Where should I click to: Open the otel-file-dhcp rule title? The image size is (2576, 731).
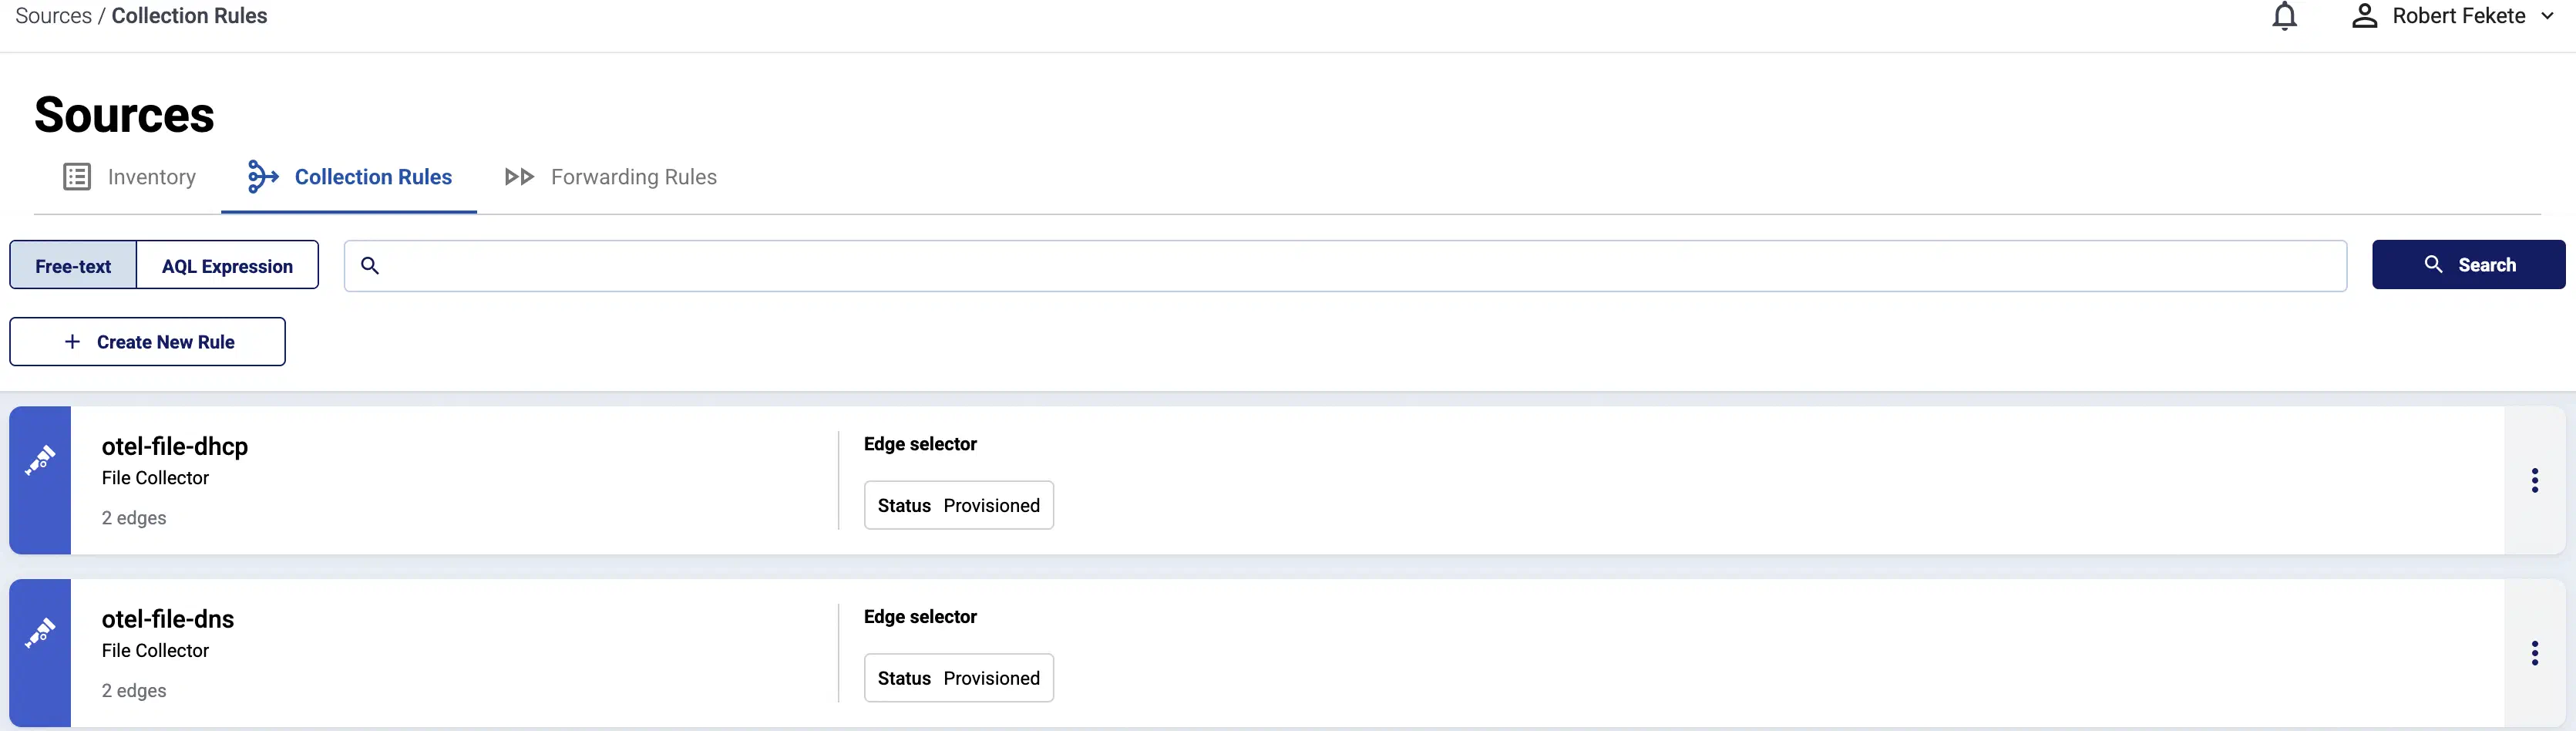[x=175, y=446]
